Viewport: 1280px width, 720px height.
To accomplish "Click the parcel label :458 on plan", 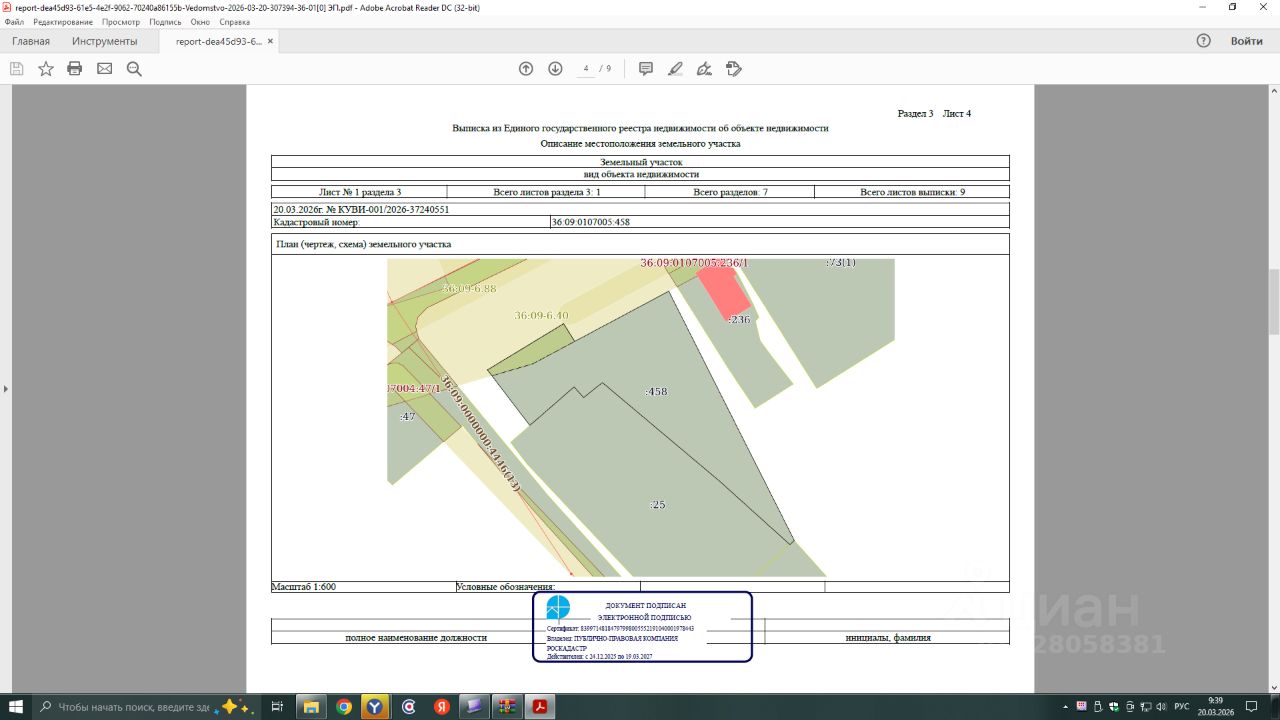I will pyautogui.click(x=656, y=392).
